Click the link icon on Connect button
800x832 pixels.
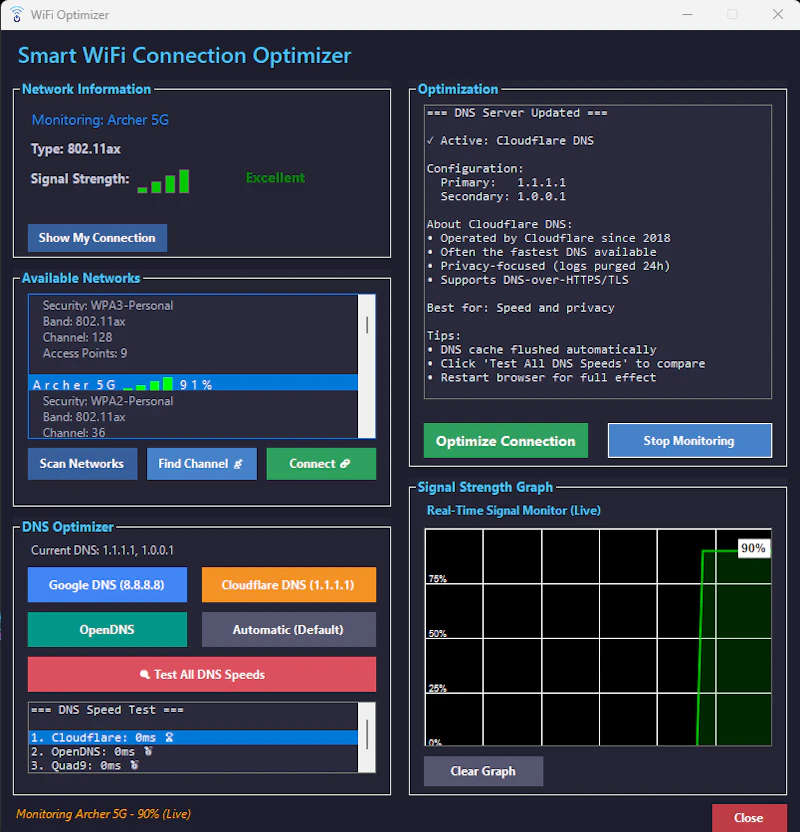pos(345,464)
